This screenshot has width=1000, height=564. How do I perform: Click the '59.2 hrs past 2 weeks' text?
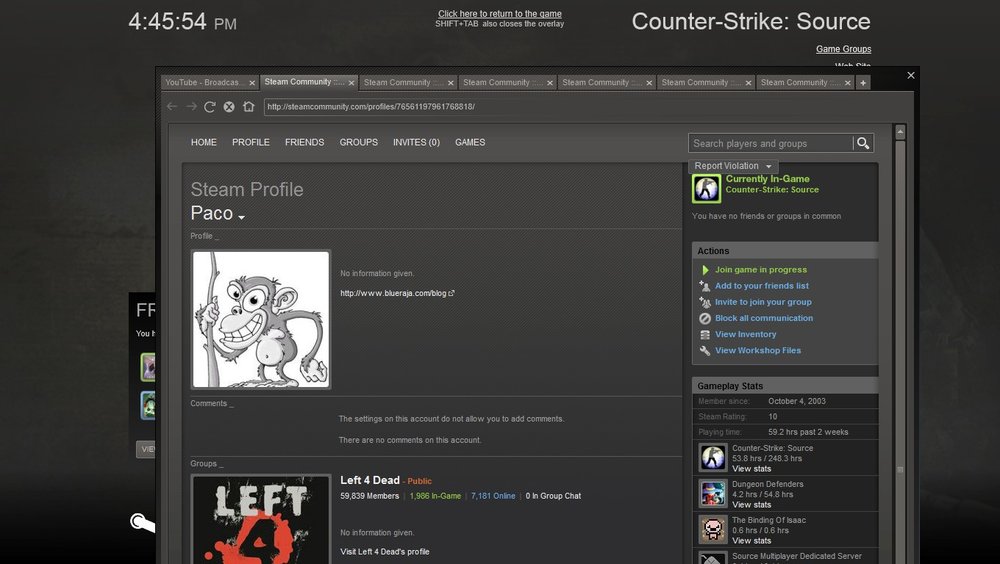pyautogui.click(x=808, y=433)
